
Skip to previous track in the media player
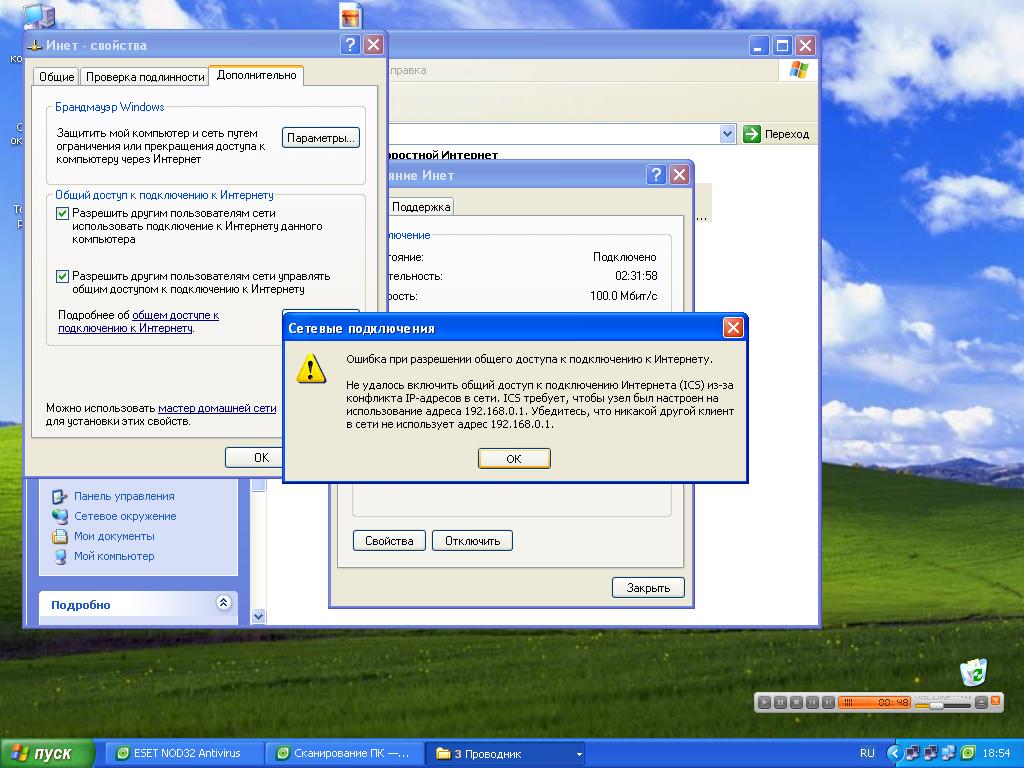(812, 703)
